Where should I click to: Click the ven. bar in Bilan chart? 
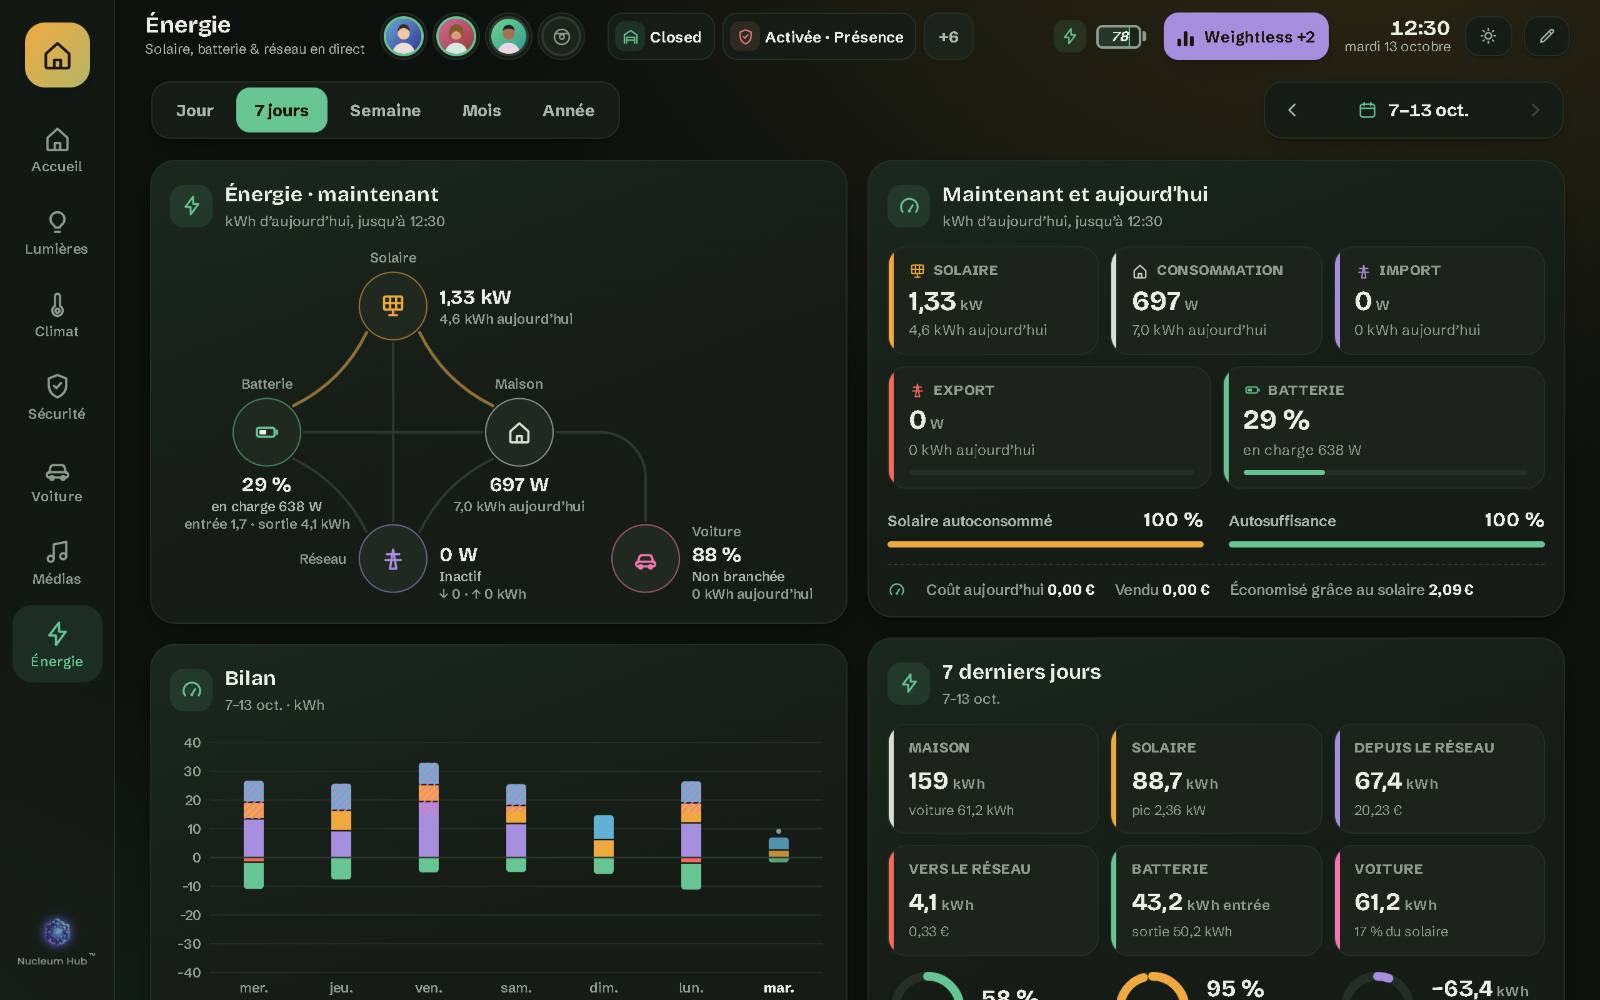(429, 817)
